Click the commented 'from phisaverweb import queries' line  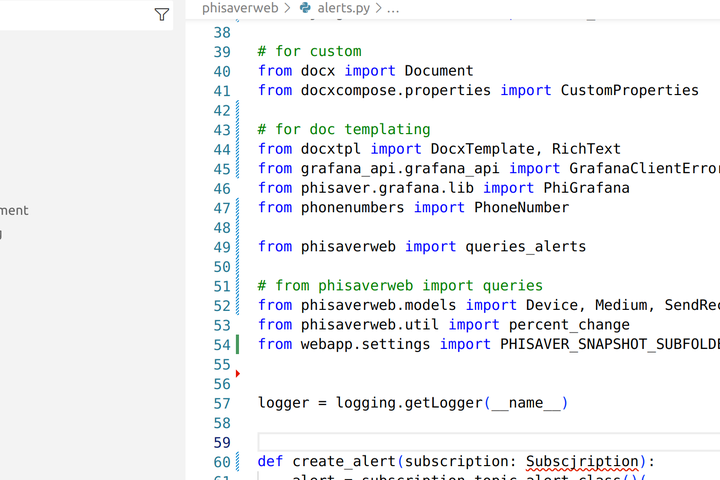(400, 286)
